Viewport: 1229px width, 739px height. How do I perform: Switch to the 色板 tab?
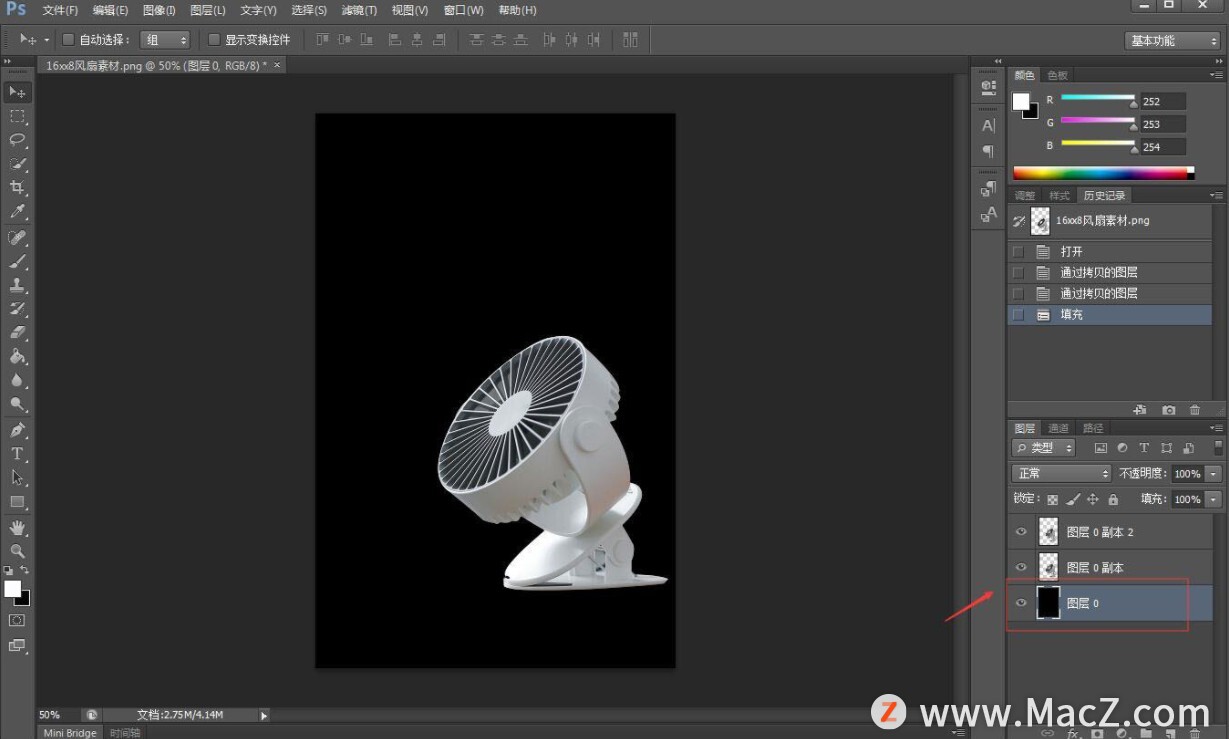pyautogui.click(x=1057, y=75)
